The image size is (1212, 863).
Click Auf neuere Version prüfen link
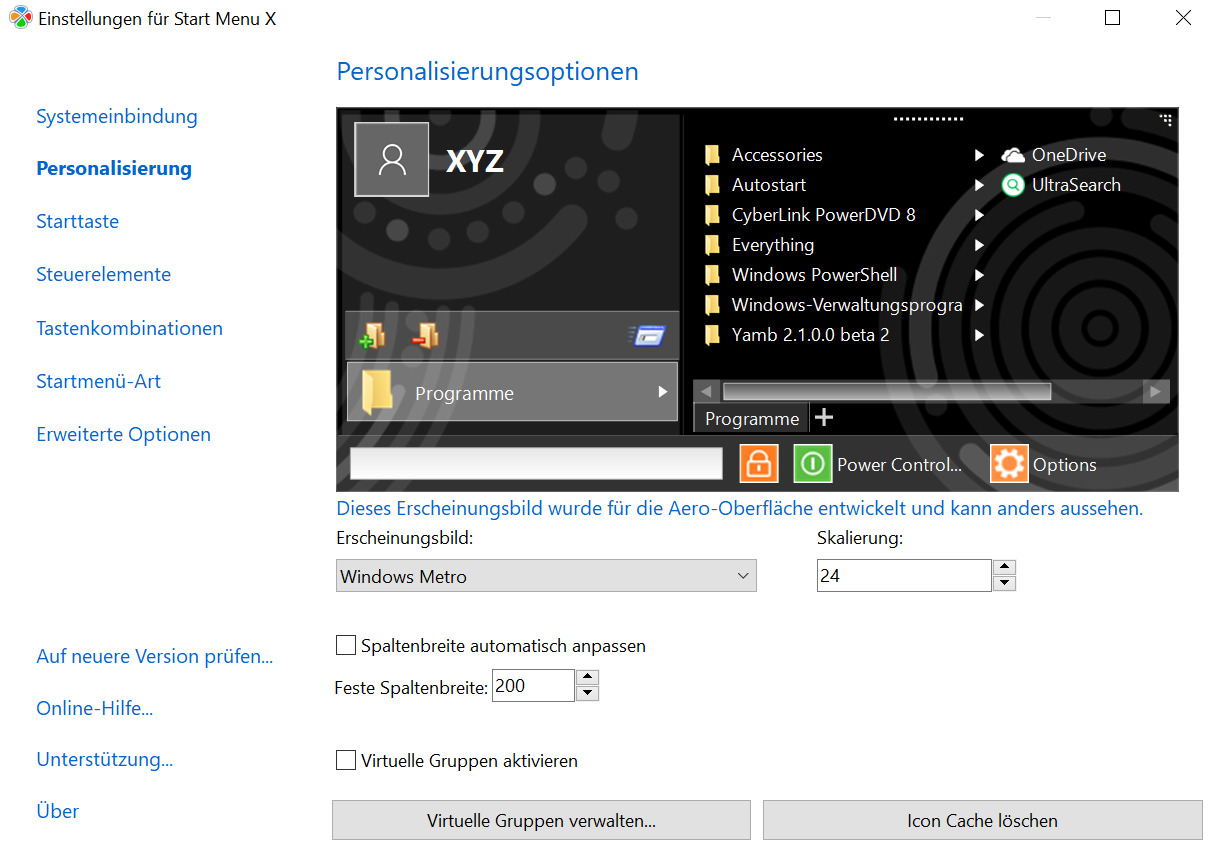coord(154,656)
